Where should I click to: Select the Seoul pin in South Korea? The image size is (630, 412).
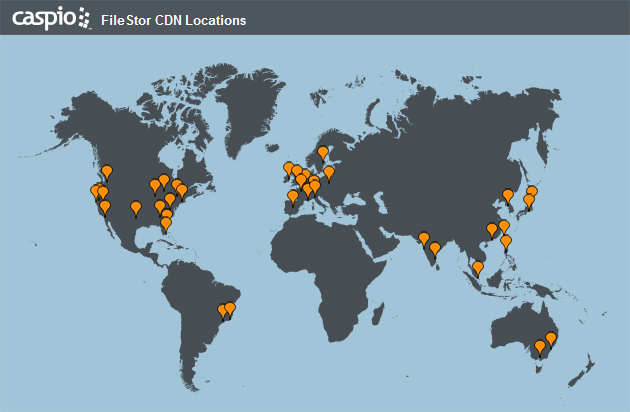(x=508, y=195)
